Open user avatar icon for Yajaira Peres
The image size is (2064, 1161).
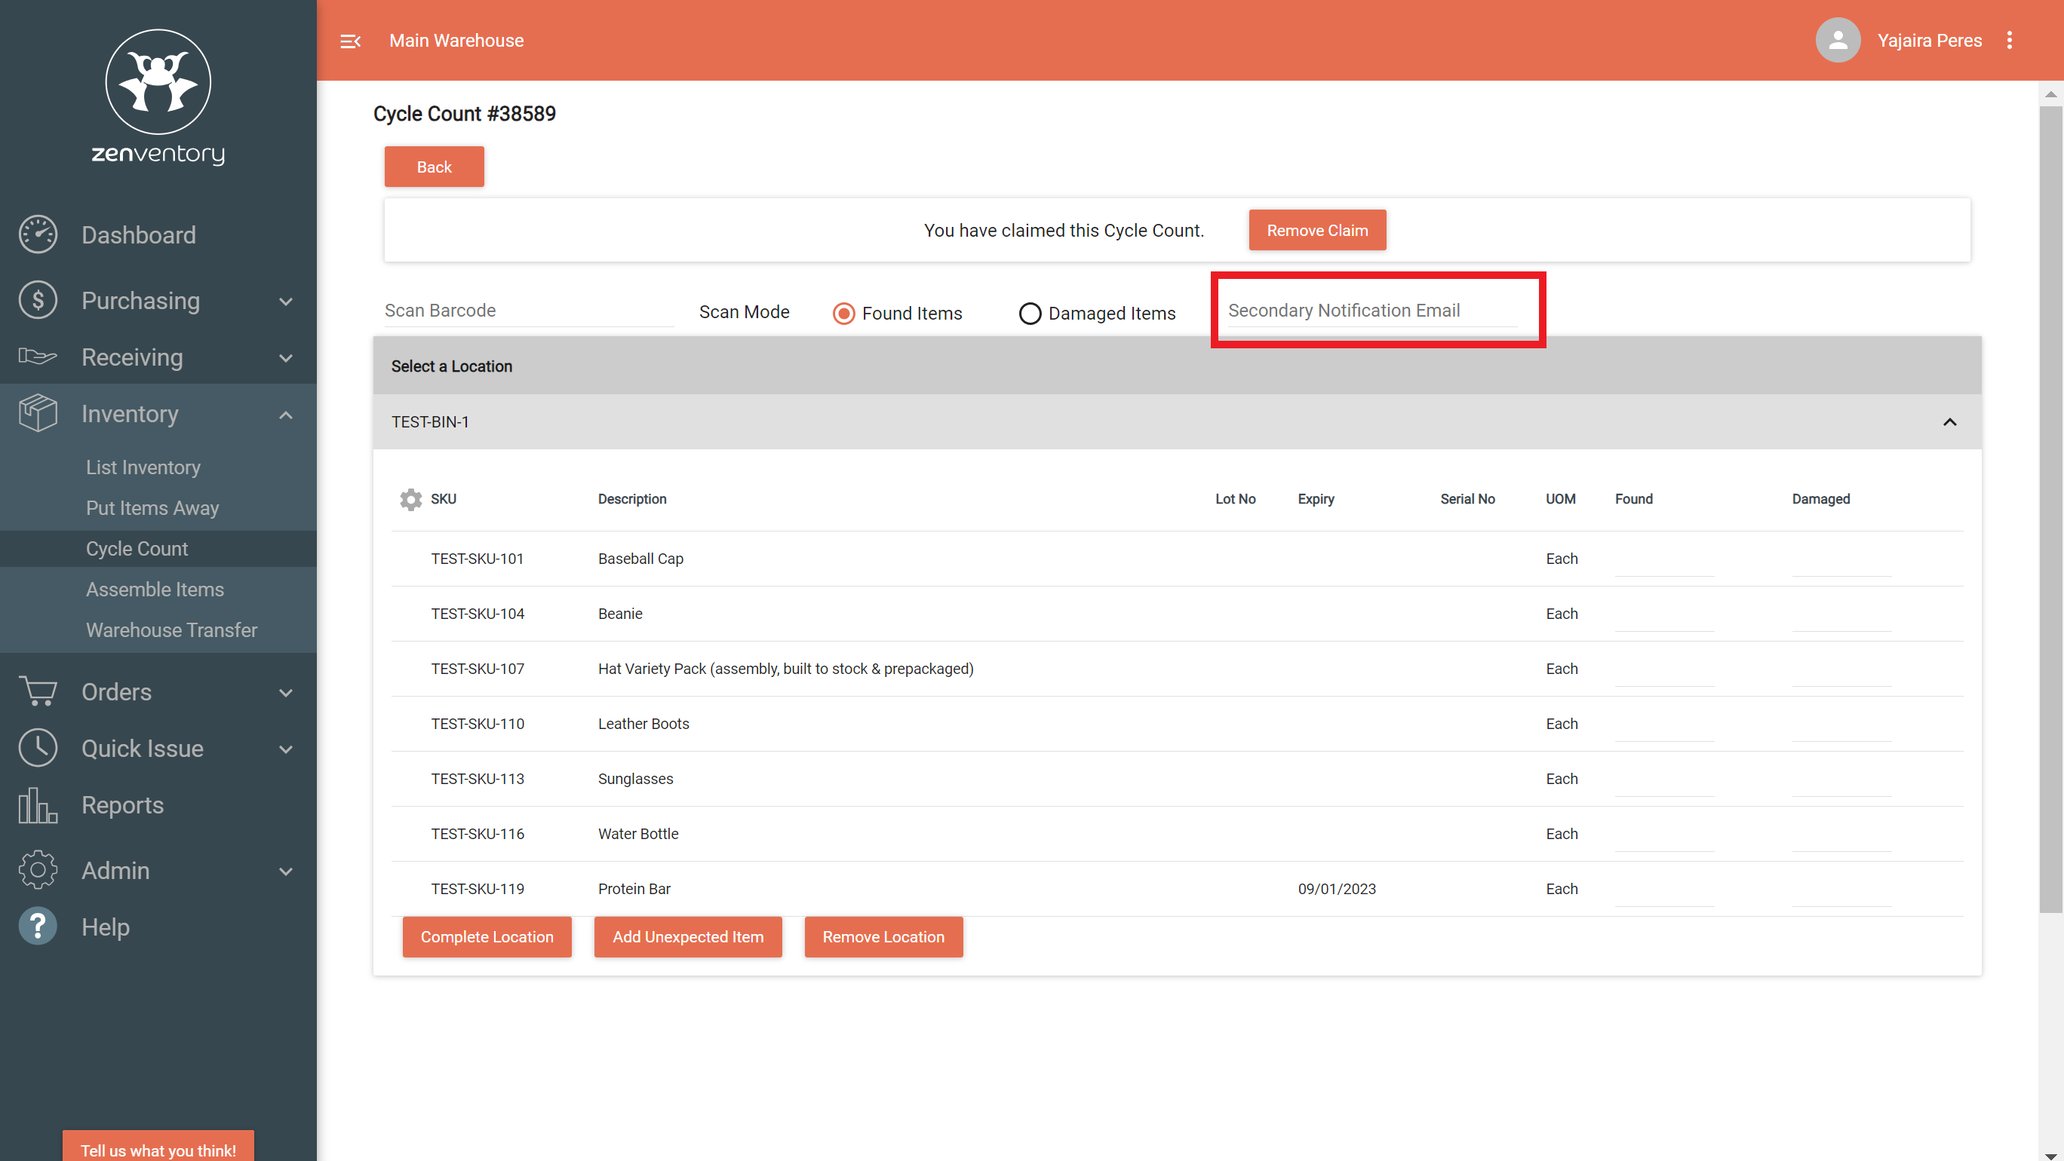(x=1837, y=41)
